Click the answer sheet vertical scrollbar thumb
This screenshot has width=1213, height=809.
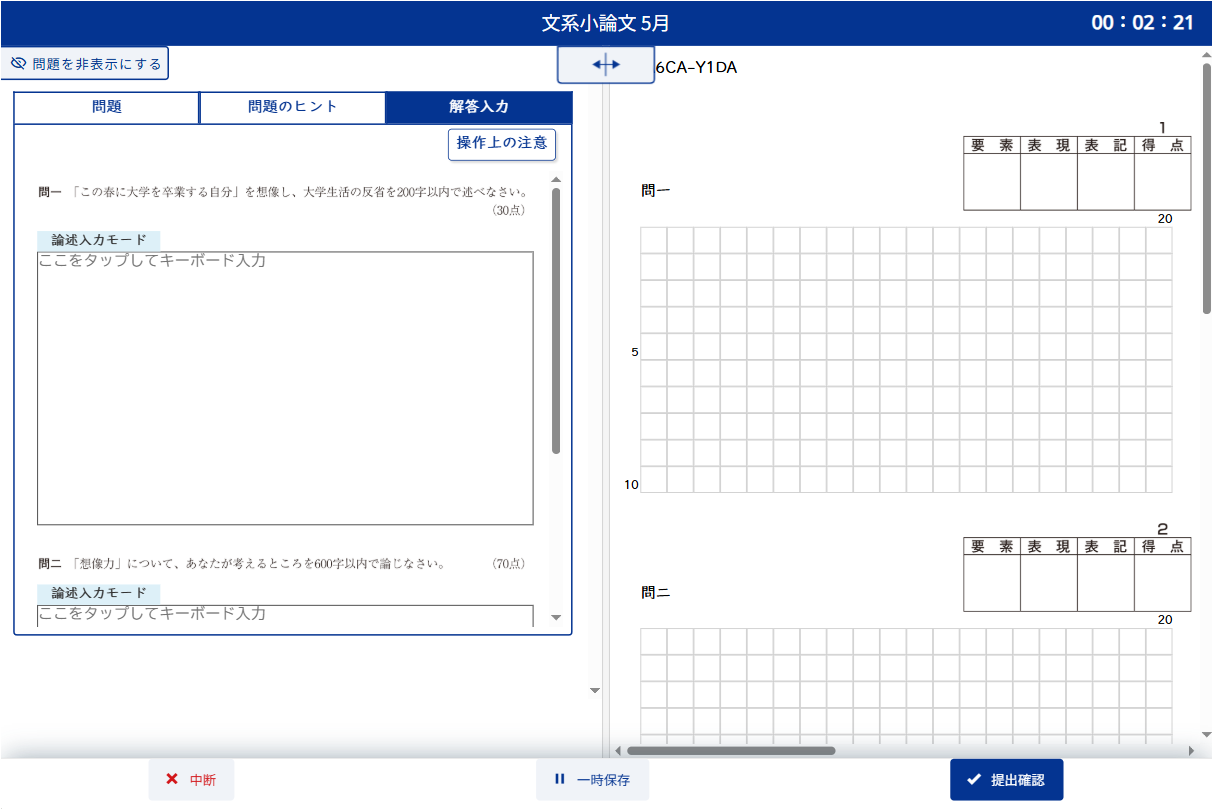[x=1207, y=190]
